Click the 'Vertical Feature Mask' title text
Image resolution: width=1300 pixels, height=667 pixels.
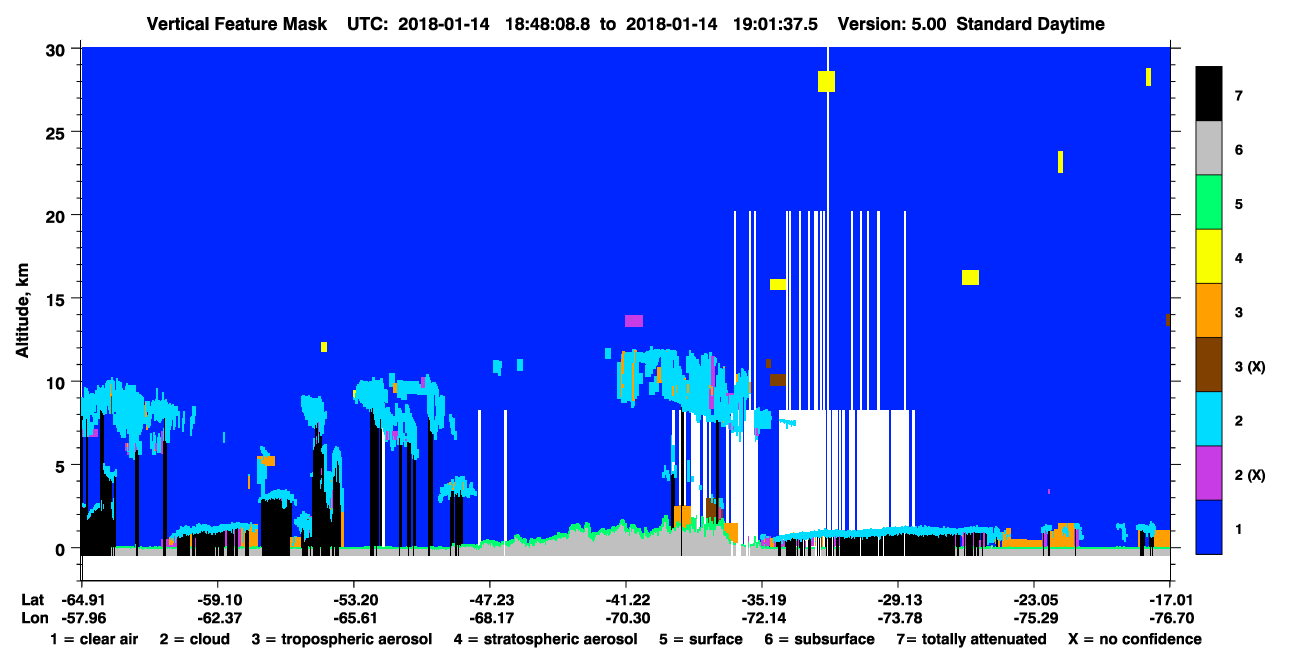pyautogui.click(x=237, y=24)
